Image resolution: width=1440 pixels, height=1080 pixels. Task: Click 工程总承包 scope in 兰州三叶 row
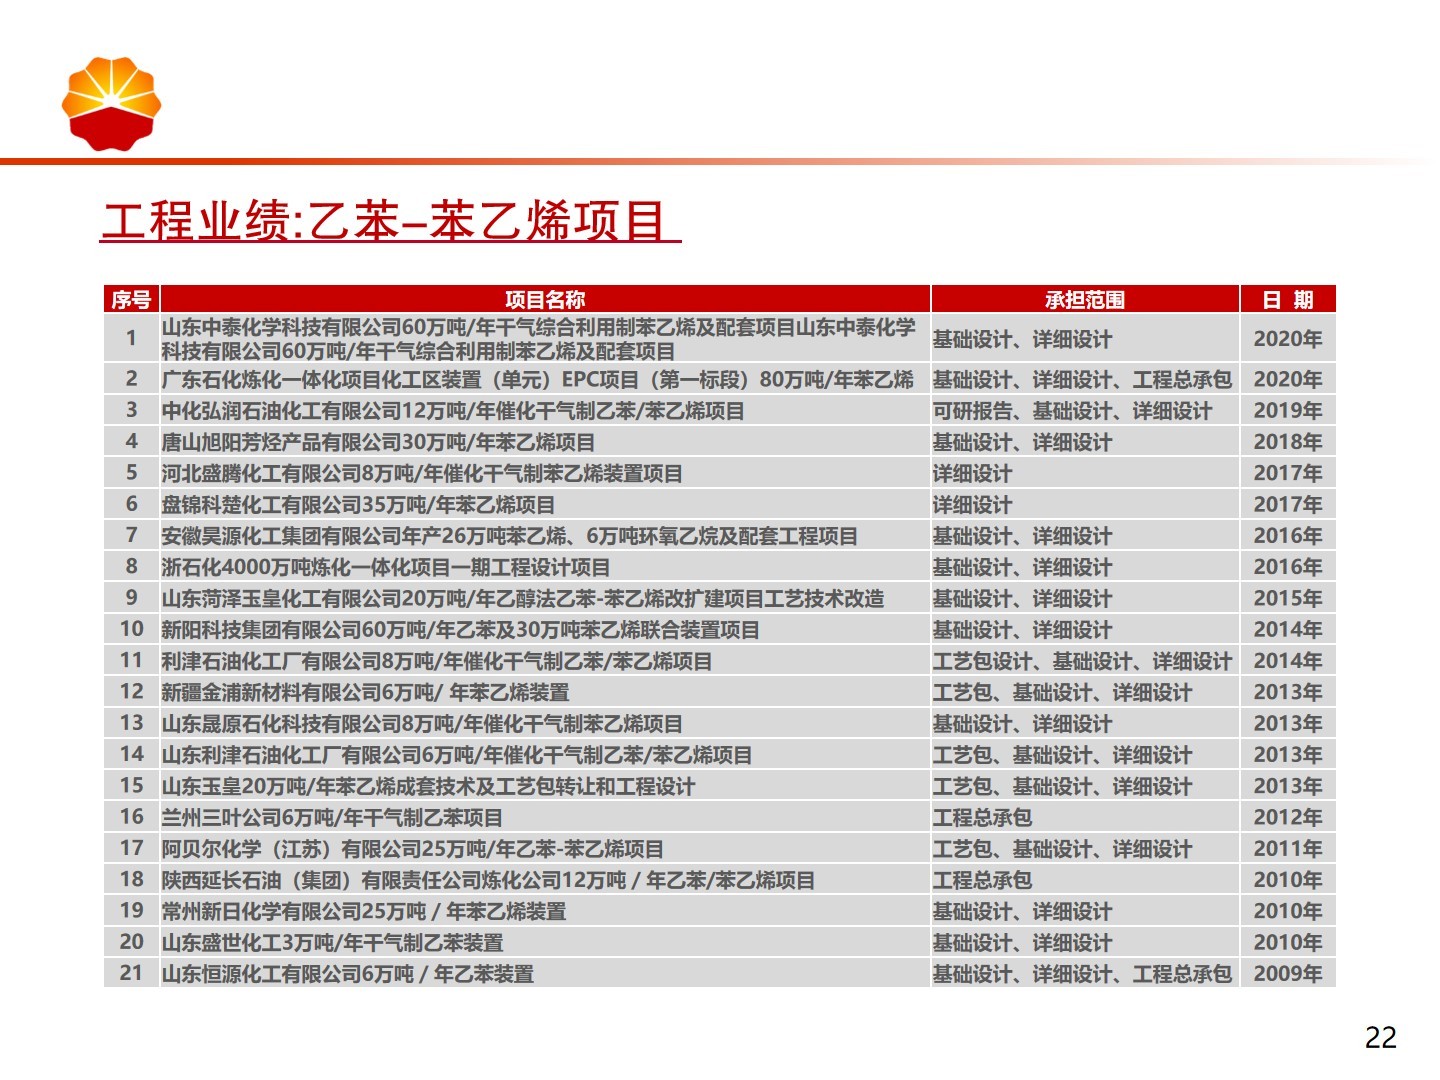[1085, 818]
